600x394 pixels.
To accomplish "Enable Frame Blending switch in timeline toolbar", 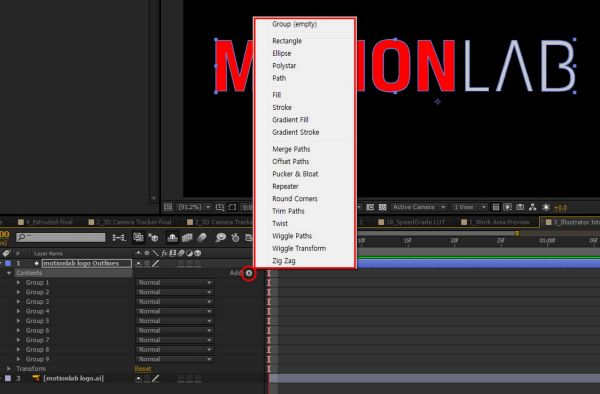I will click(187, 238).
